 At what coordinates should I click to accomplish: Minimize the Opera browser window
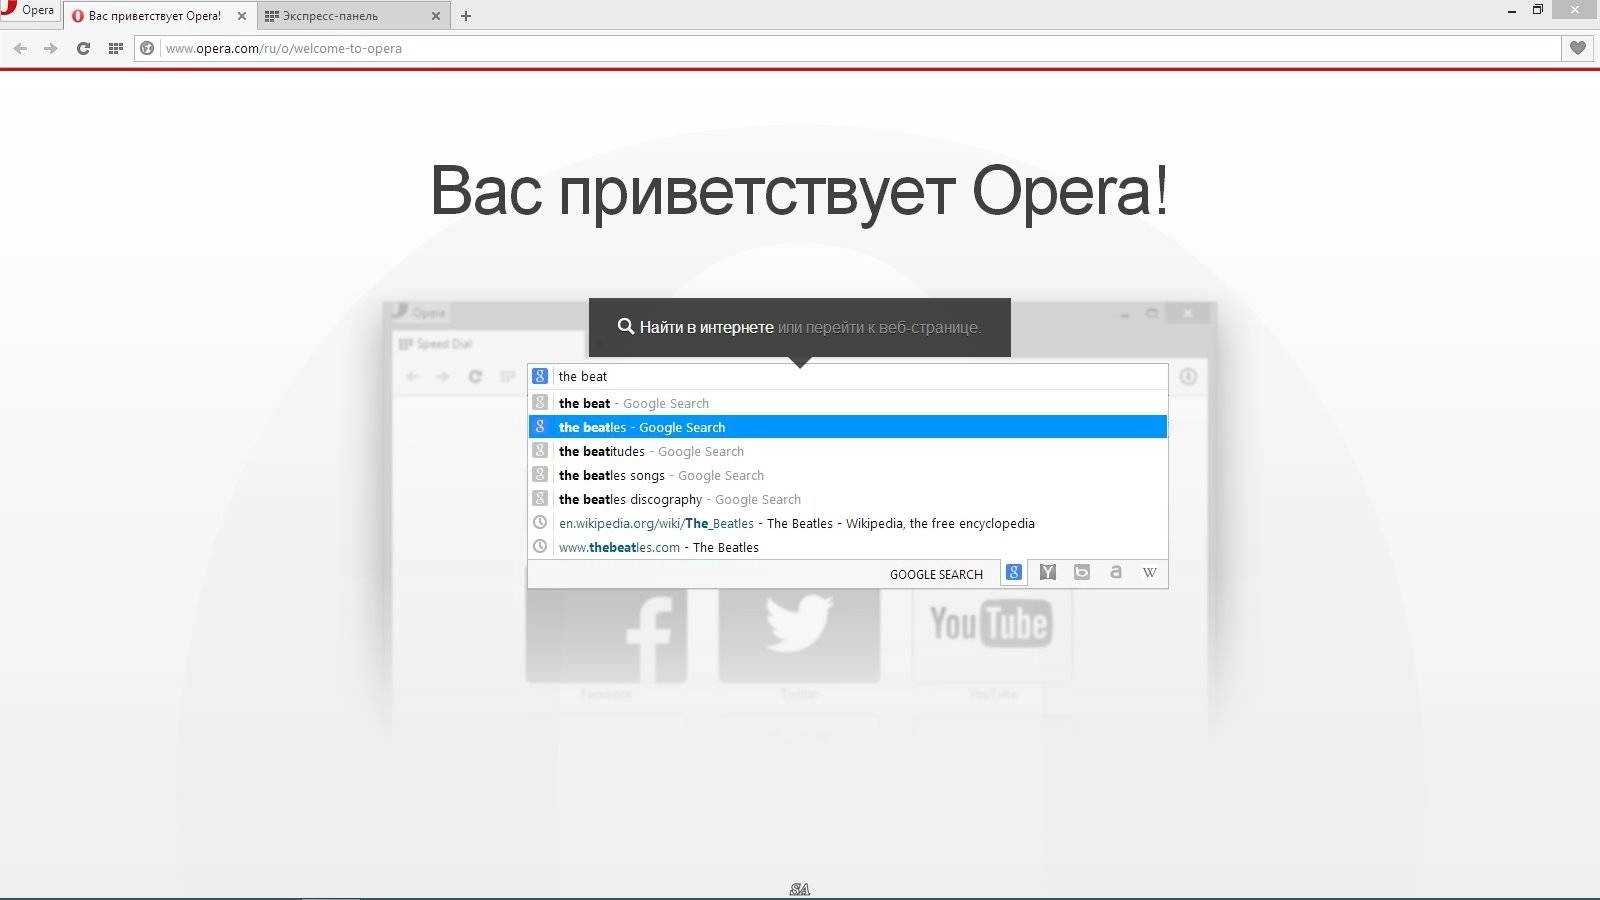(1512, 10)
